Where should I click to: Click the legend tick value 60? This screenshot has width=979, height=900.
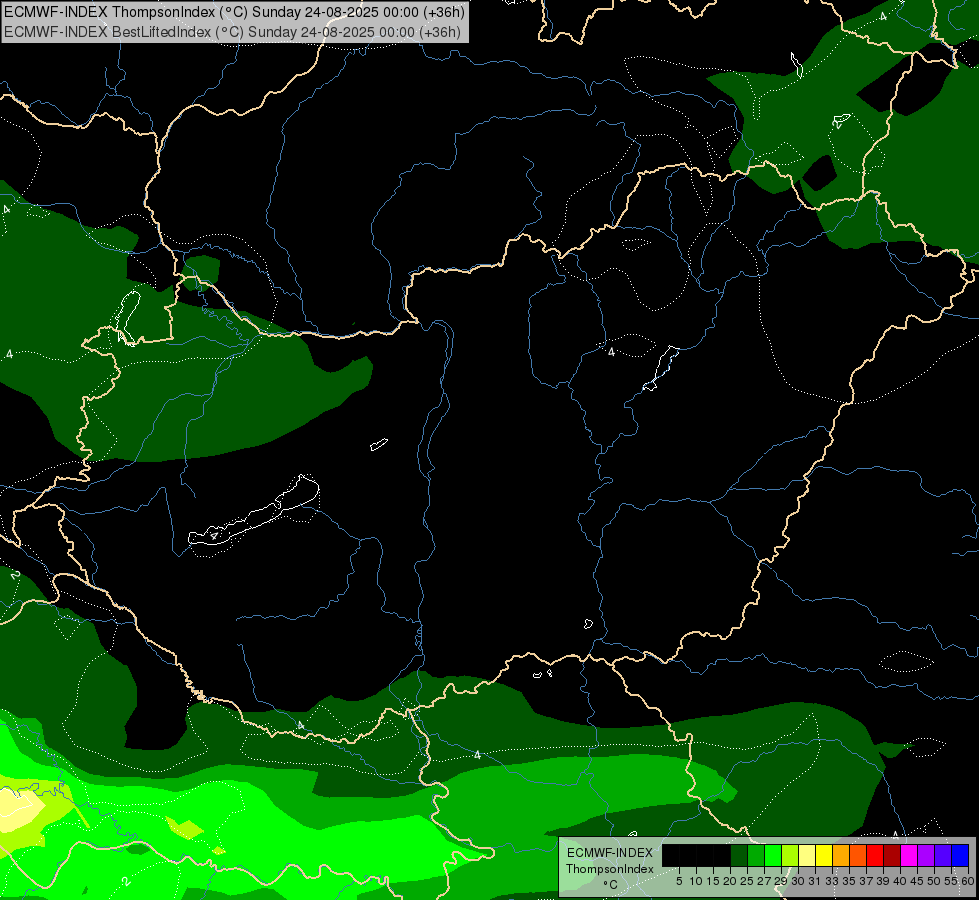pyautogui.click(x=968, y=881)
